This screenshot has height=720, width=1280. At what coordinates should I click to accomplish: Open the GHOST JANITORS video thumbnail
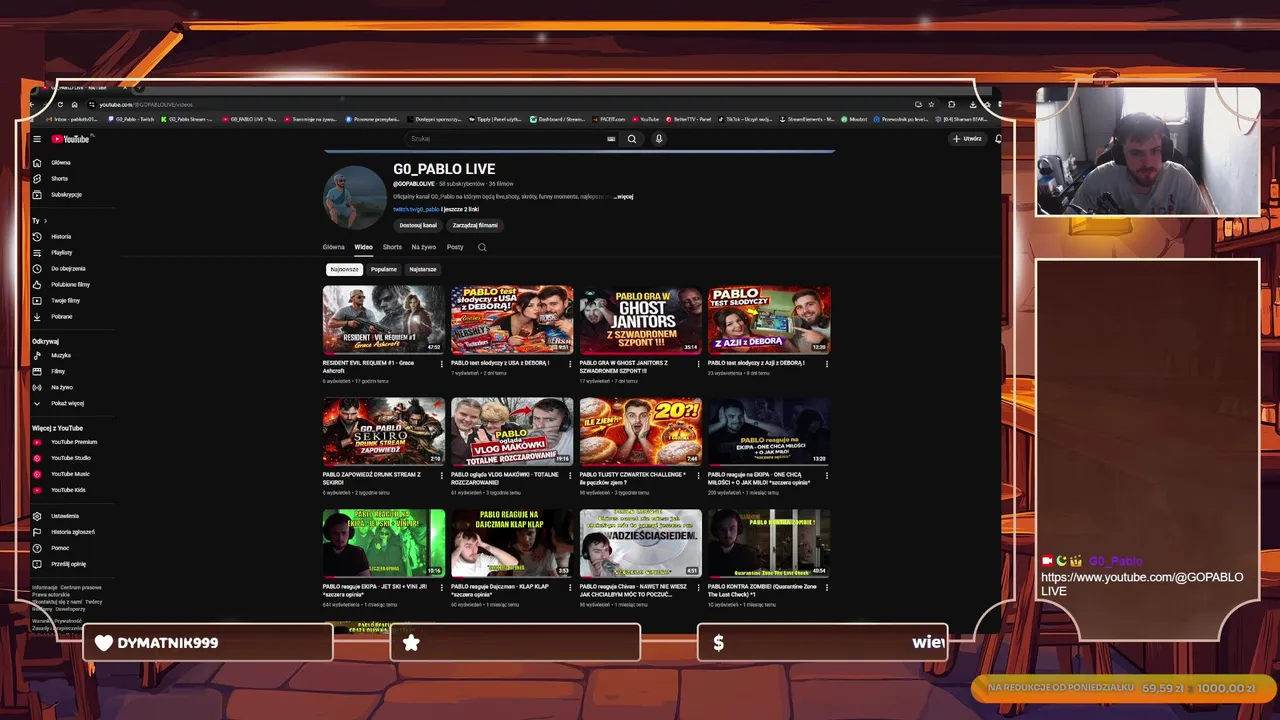pyautogui.click(x=641, y=320)
